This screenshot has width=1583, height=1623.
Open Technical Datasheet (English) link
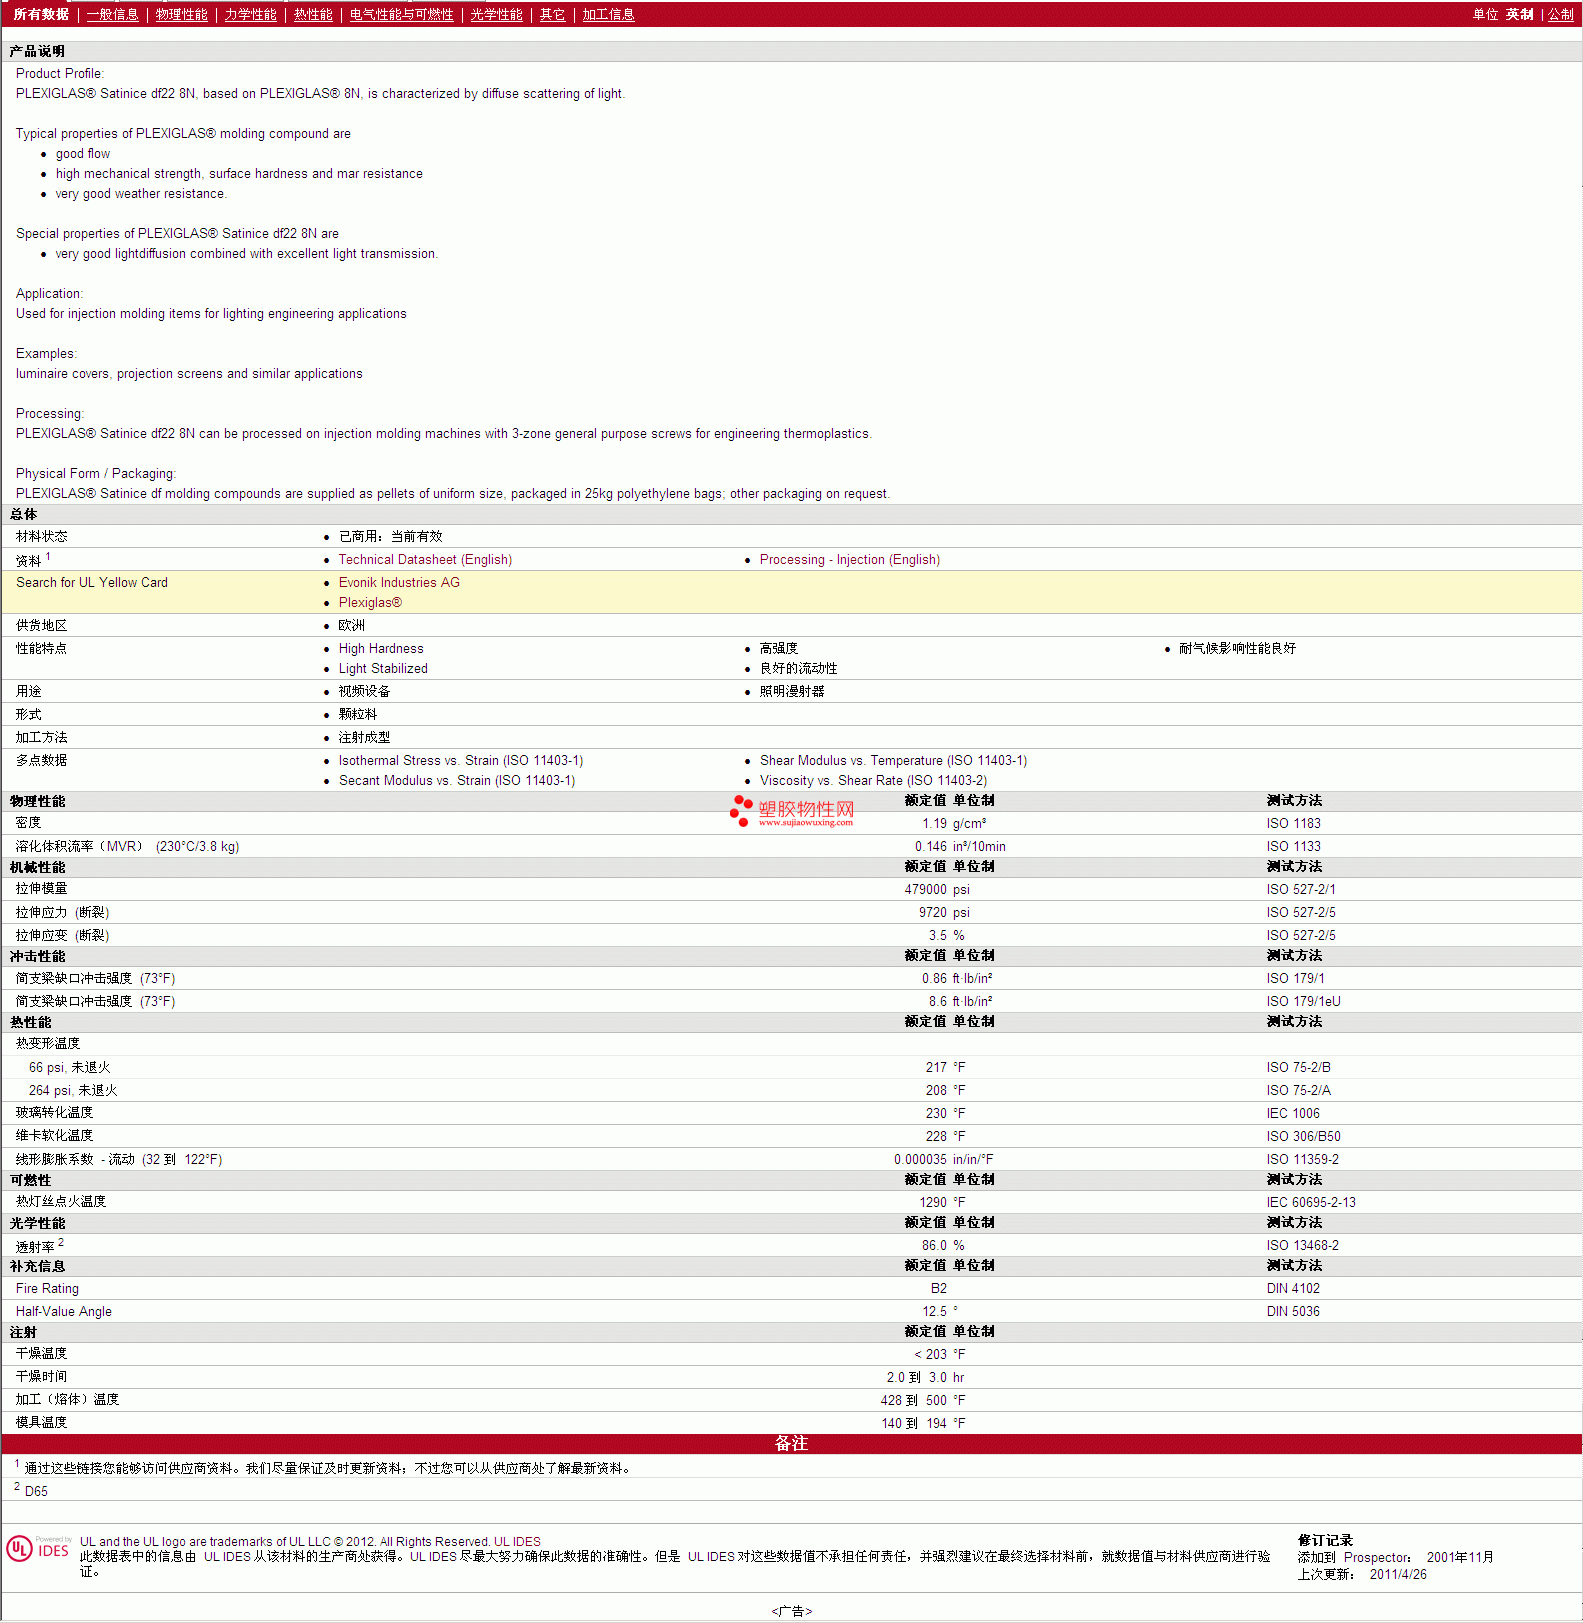point(425,560)
